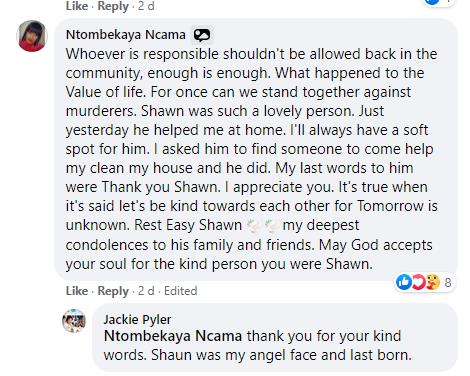Screen dimensions: 470x376
Task: Click the partial reaction icon at the top right
Action: pyautogui.click(x=438, y=2)
